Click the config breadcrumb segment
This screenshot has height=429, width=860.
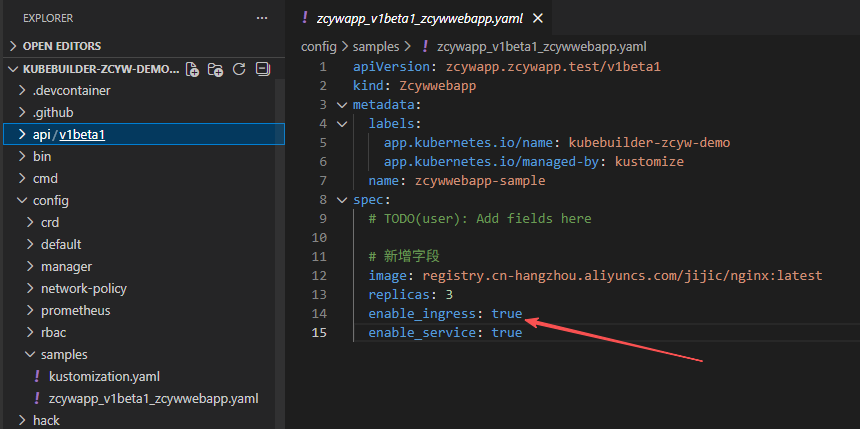(x=318, y=46)
